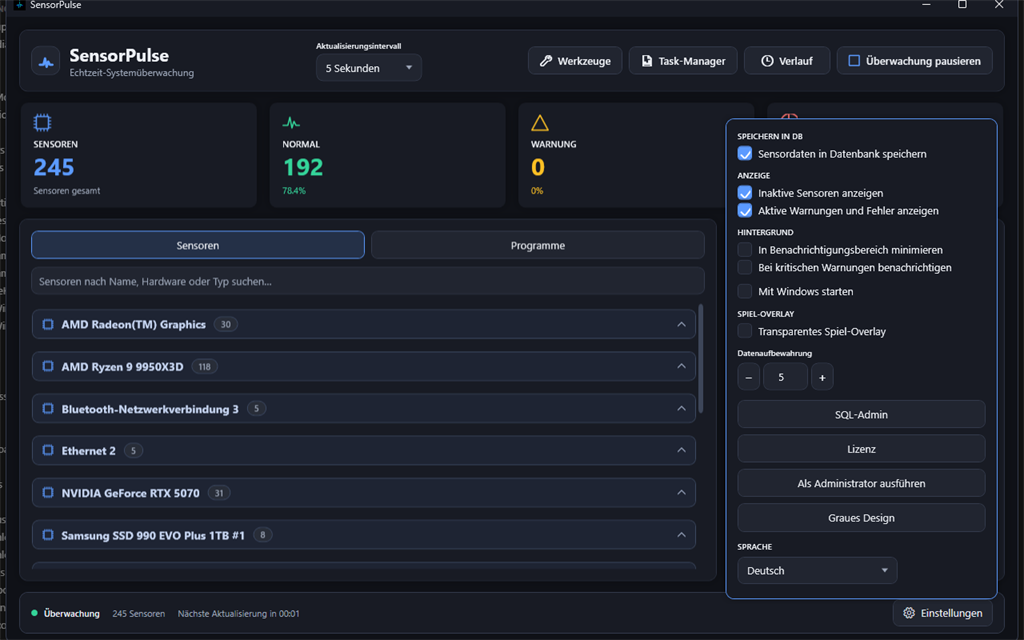The image size is (1024, 640).
Task: Click the 192 normal sensors value
Action: (x=303, y=167)
